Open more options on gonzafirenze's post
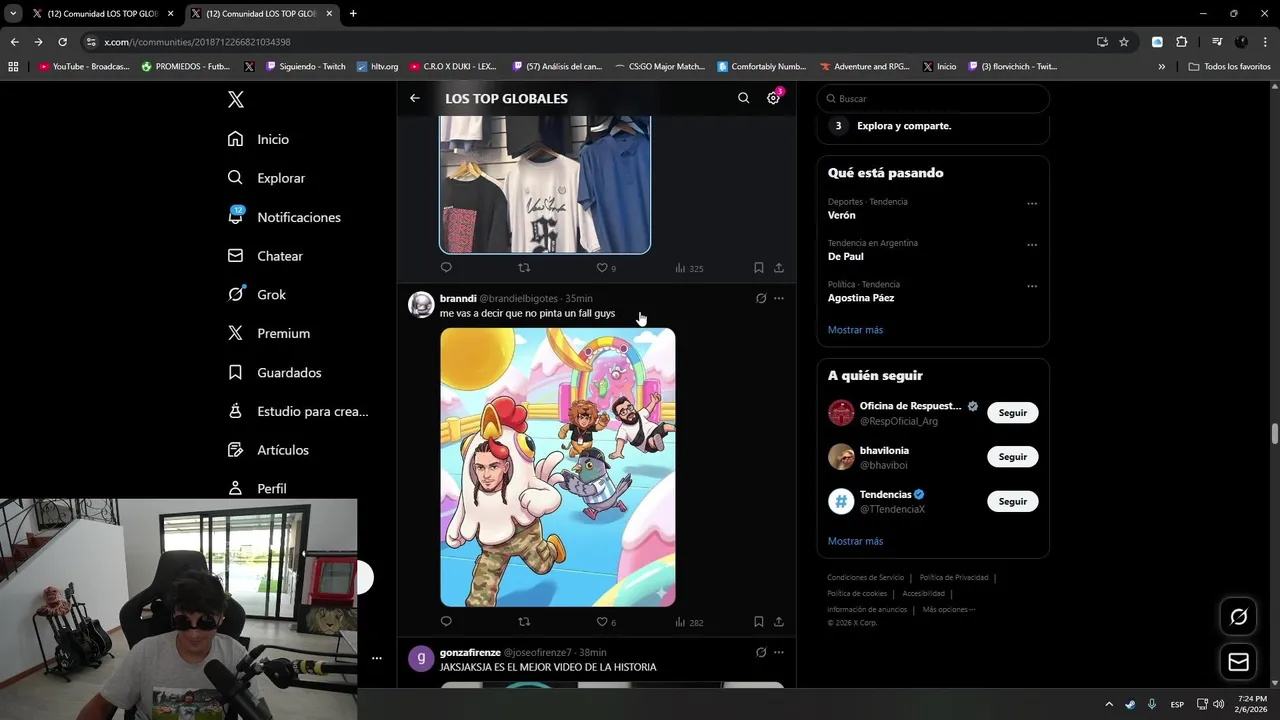Screen dimensions: 1280x720 (x=779, y=652)
